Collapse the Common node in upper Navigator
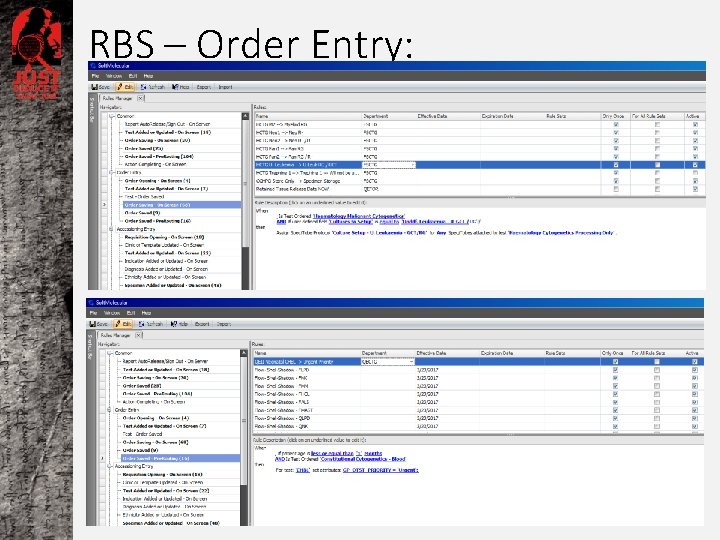720x540 pixels. click(x=111, y=116)
